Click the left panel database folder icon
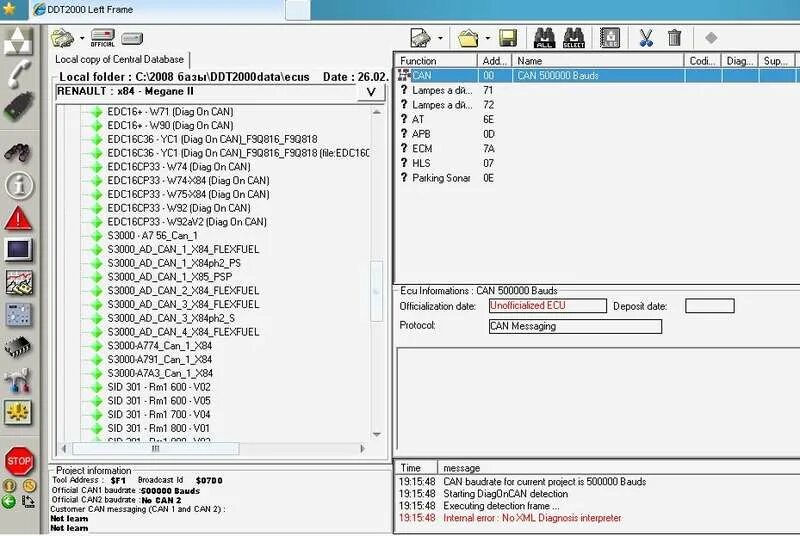Viewport: 800px width, 536px height. point(62,38)
